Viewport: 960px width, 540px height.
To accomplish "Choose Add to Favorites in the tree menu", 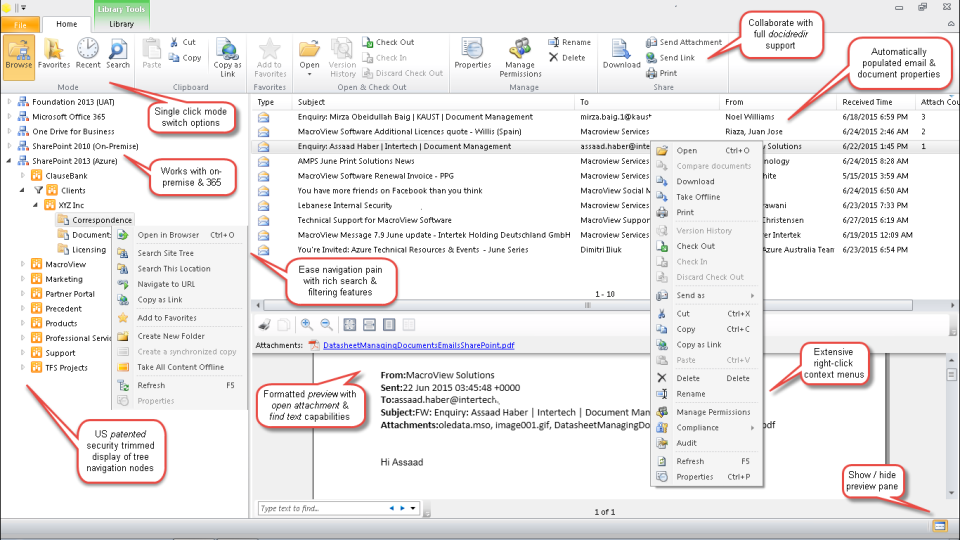I will [x=180, y=318].
